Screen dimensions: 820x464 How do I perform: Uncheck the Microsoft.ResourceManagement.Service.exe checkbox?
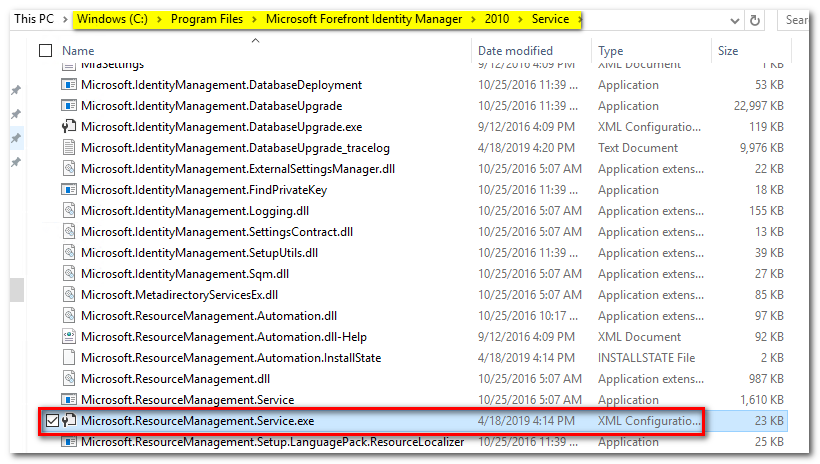click(x=52, y=421)
